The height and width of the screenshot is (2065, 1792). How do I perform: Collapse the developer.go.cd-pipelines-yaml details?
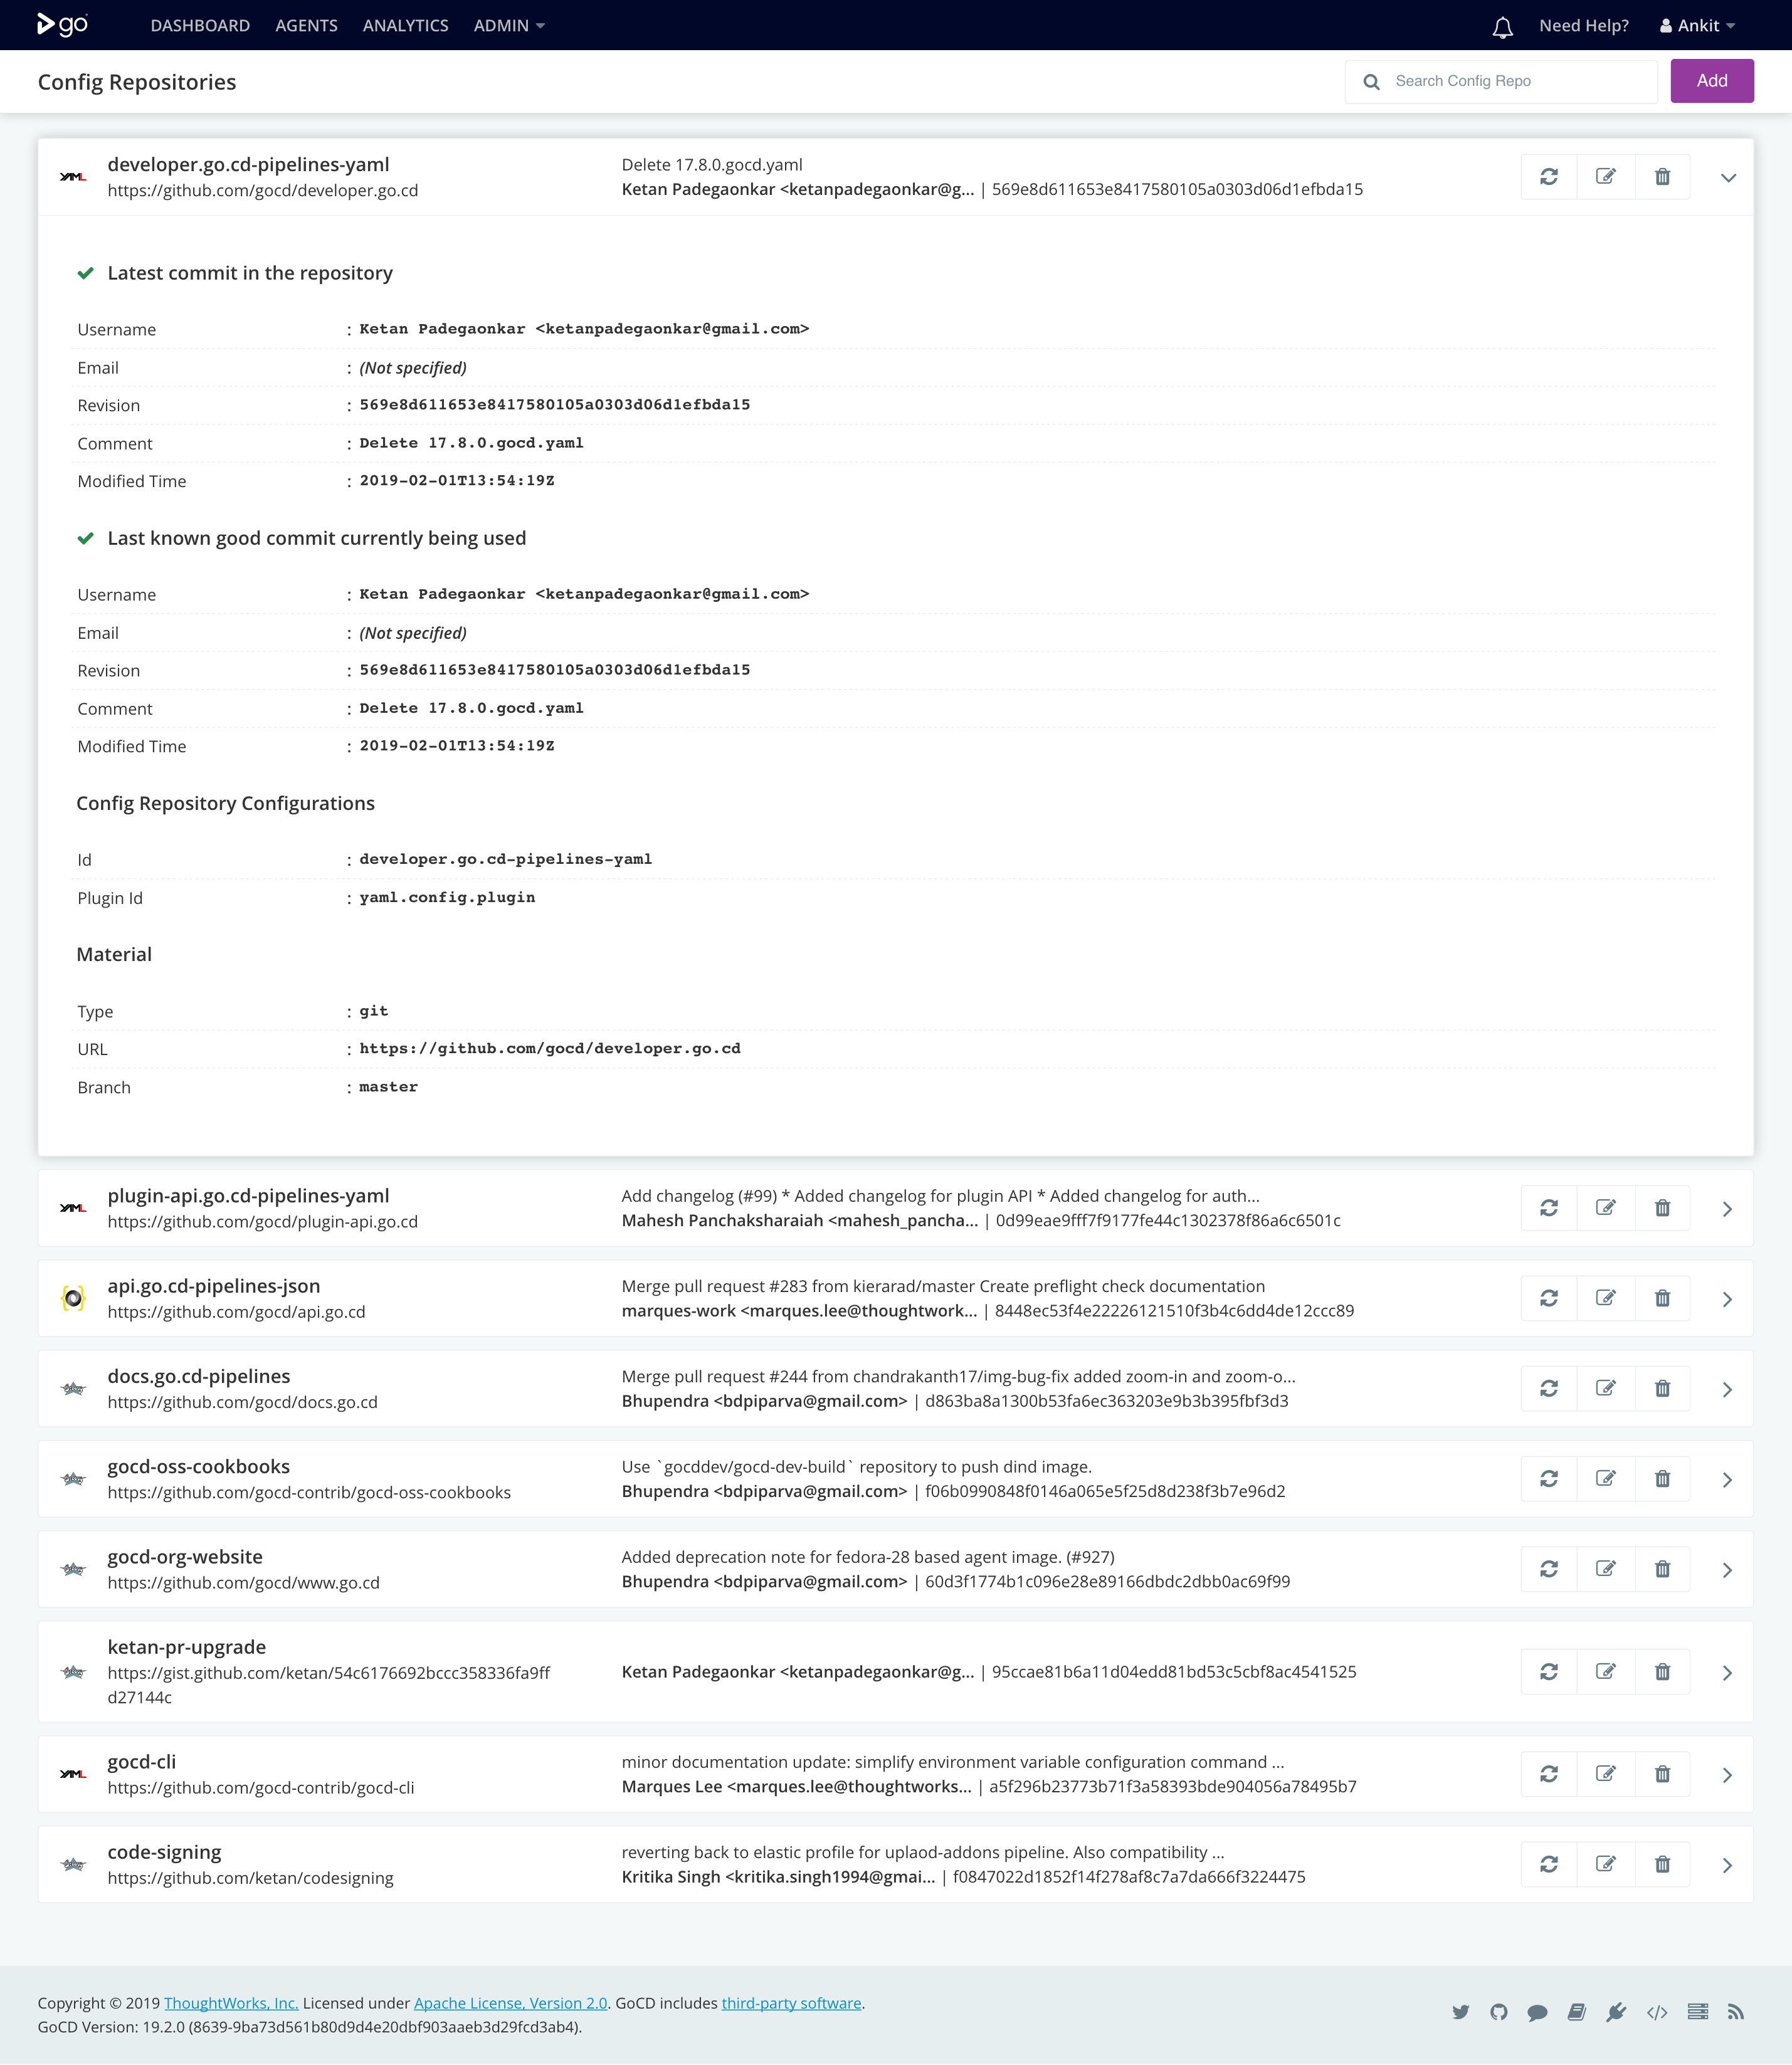click(x=1728, y=178)
